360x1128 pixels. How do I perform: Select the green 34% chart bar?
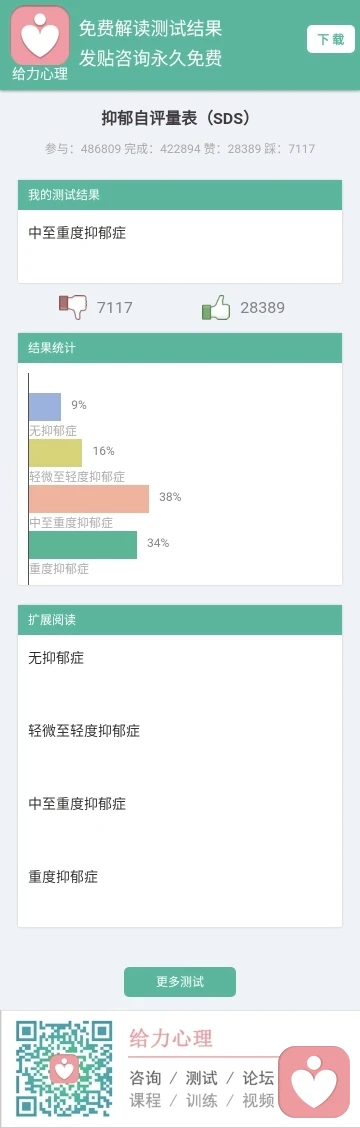coord(83,545)
